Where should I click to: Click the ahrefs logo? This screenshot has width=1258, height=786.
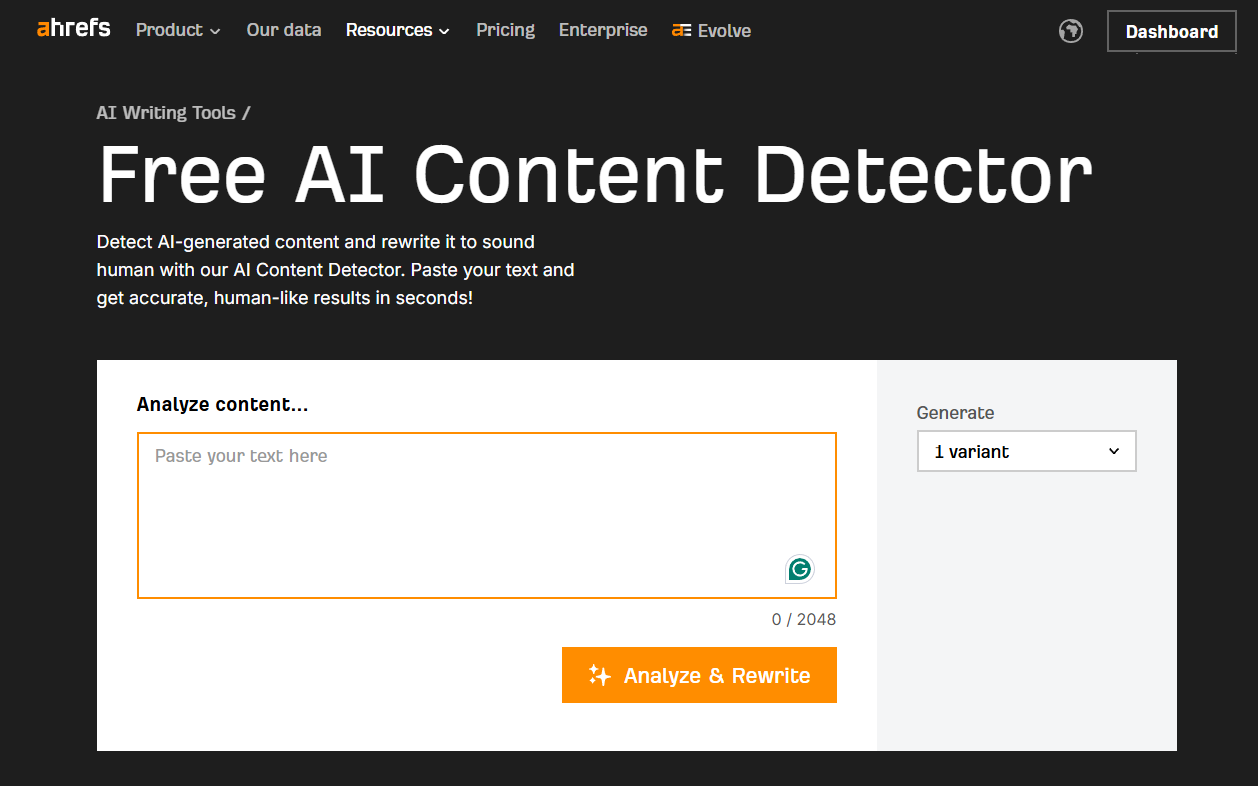(x=72, y=29)
